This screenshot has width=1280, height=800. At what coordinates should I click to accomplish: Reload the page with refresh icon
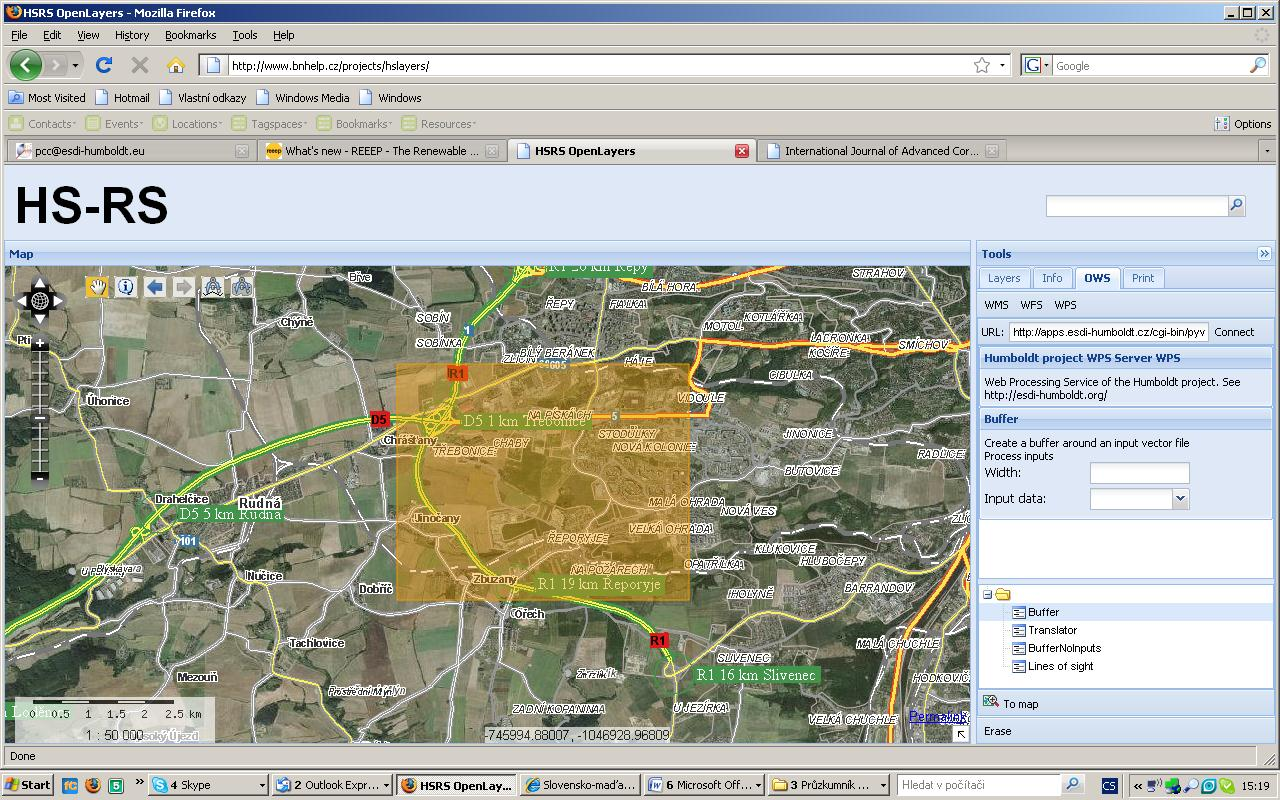[x=103, y=65]
